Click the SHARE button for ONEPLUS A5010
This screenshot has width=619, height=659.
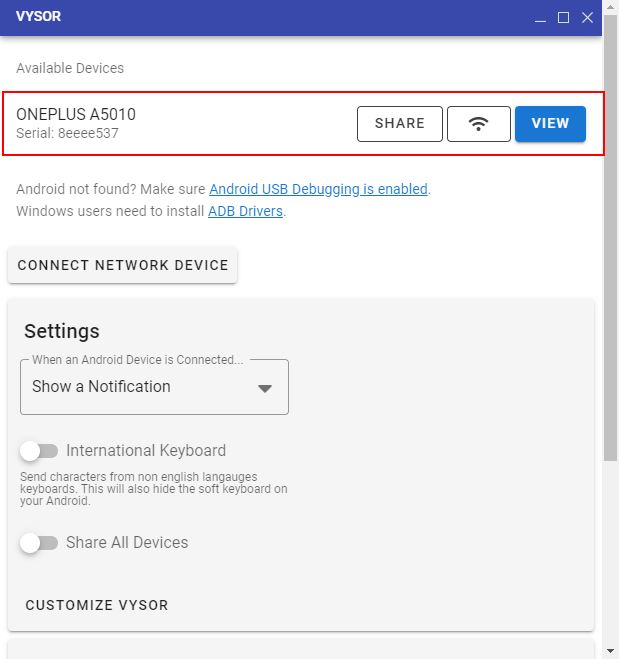coord(400,124)
